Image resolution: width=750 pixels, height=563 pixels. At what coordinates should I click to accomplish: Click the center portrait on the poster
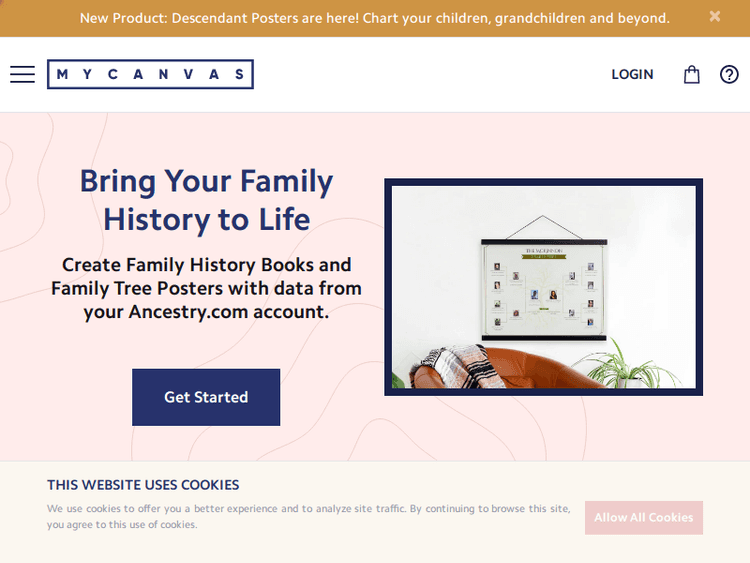click(553, 296)
